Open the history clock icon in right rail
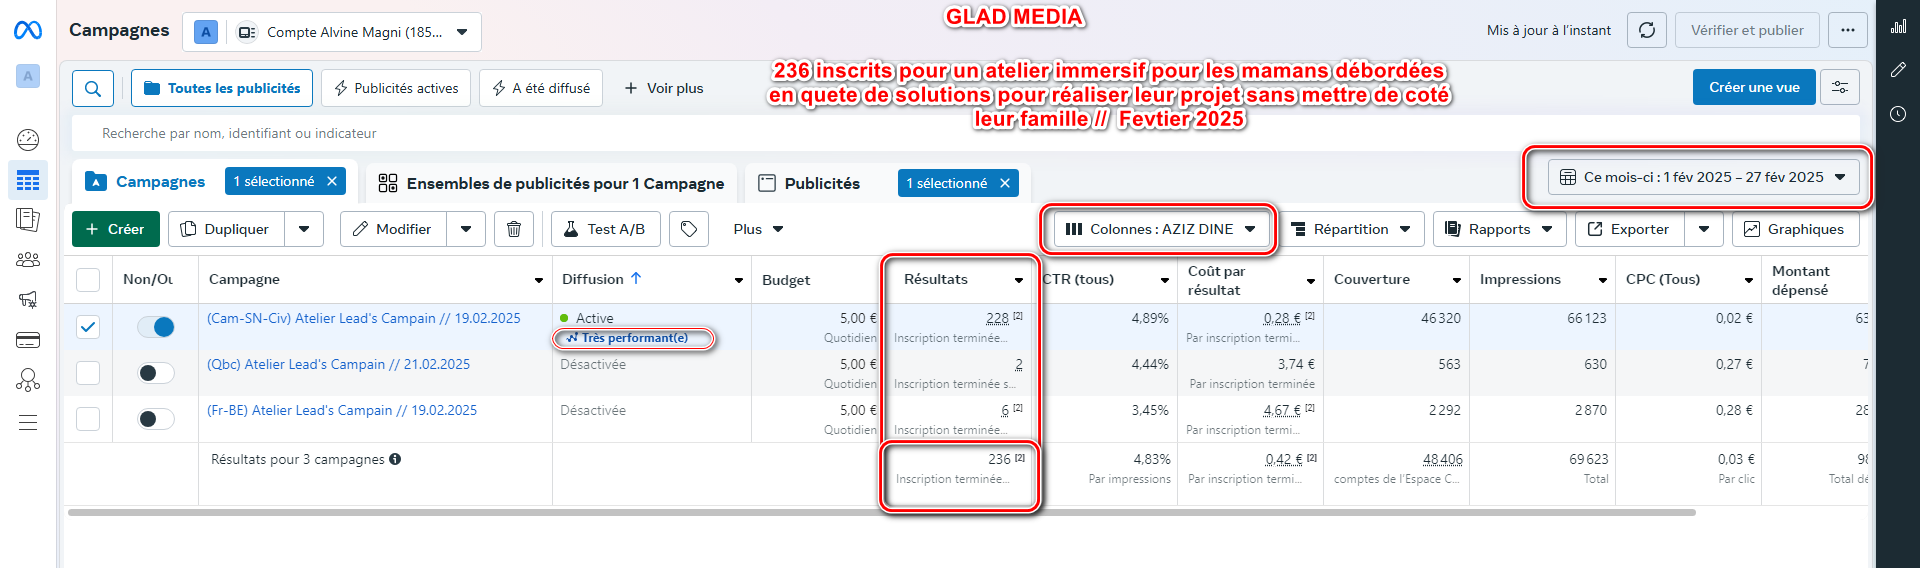 click(x=1898, y=114)
